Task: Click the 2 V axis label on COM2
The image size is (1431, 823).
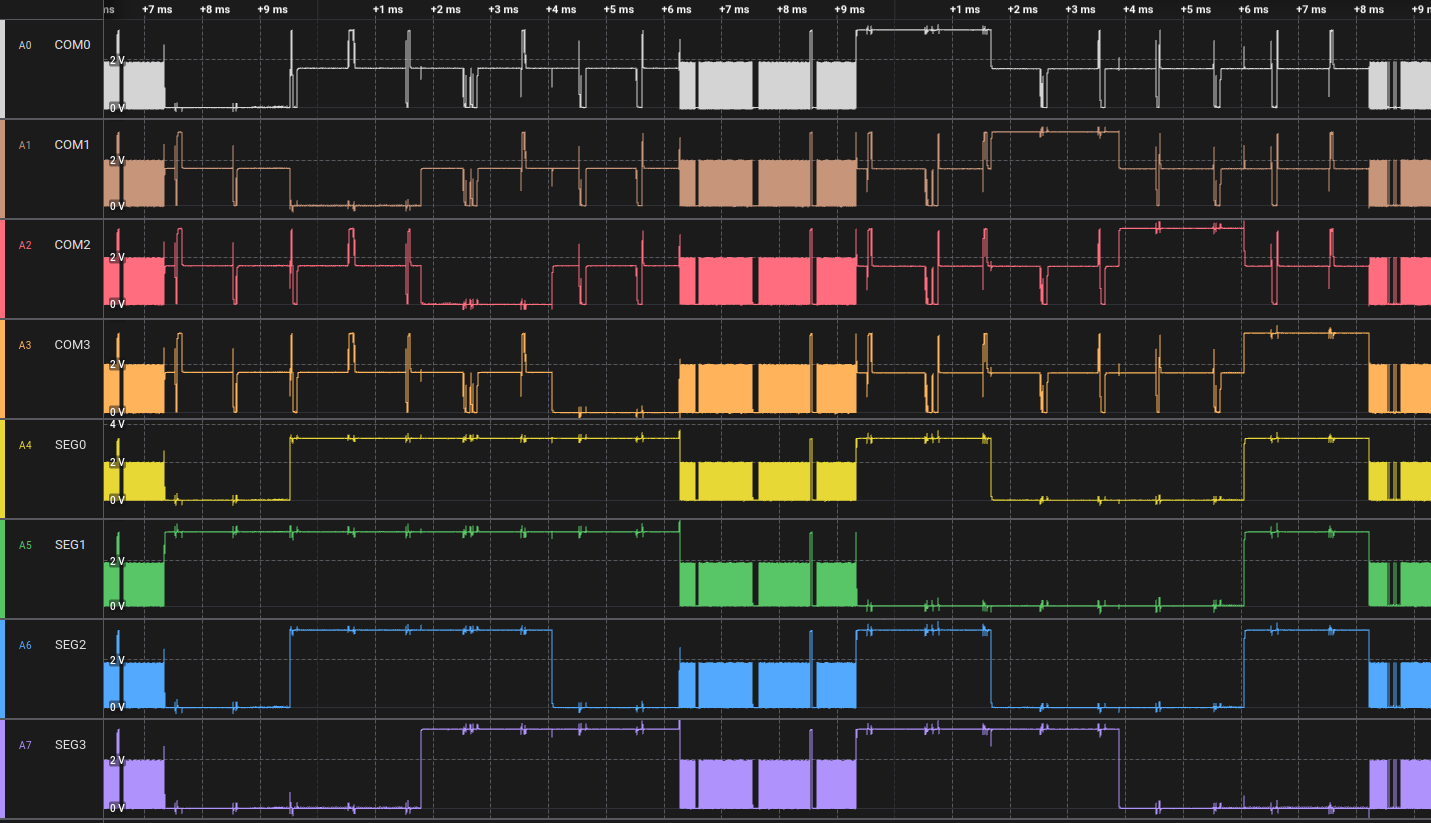Action: pyautogui.click(x=116, y=257)
